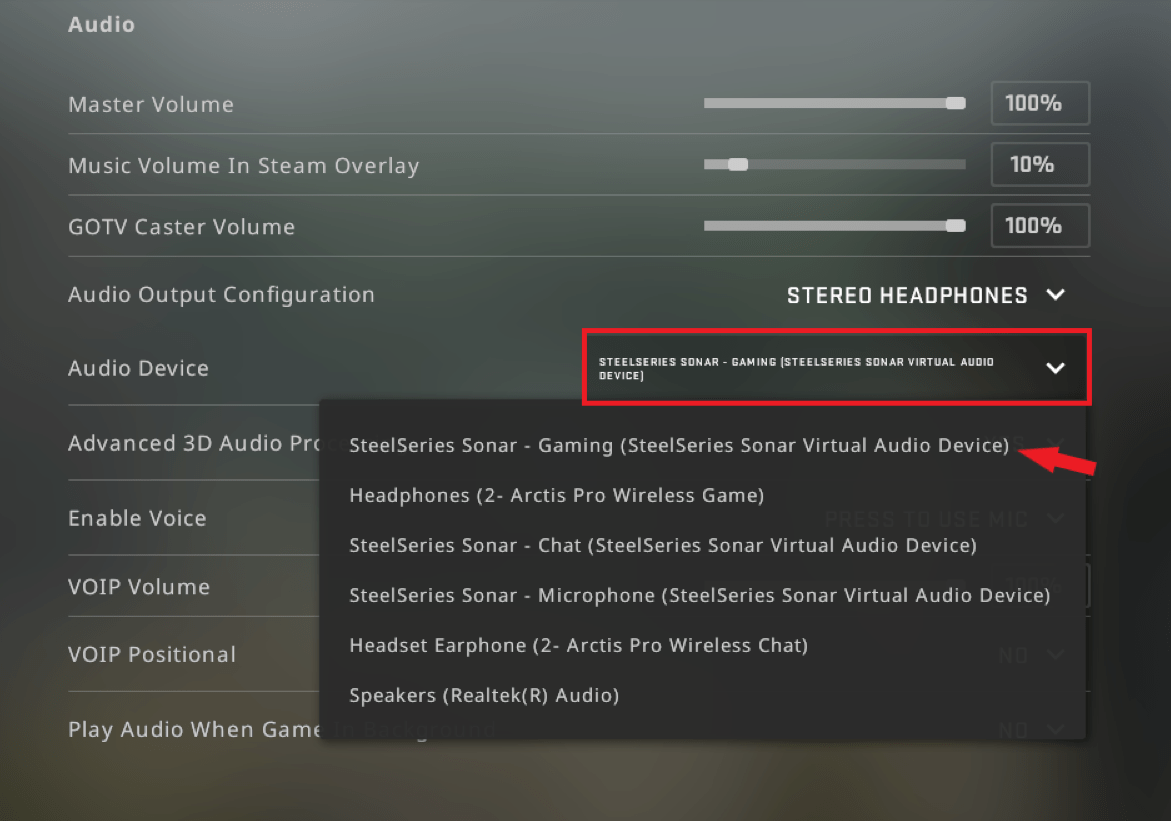
Task: Collapse the Audio Device dropdown chevron
Action: point(1056,367)
